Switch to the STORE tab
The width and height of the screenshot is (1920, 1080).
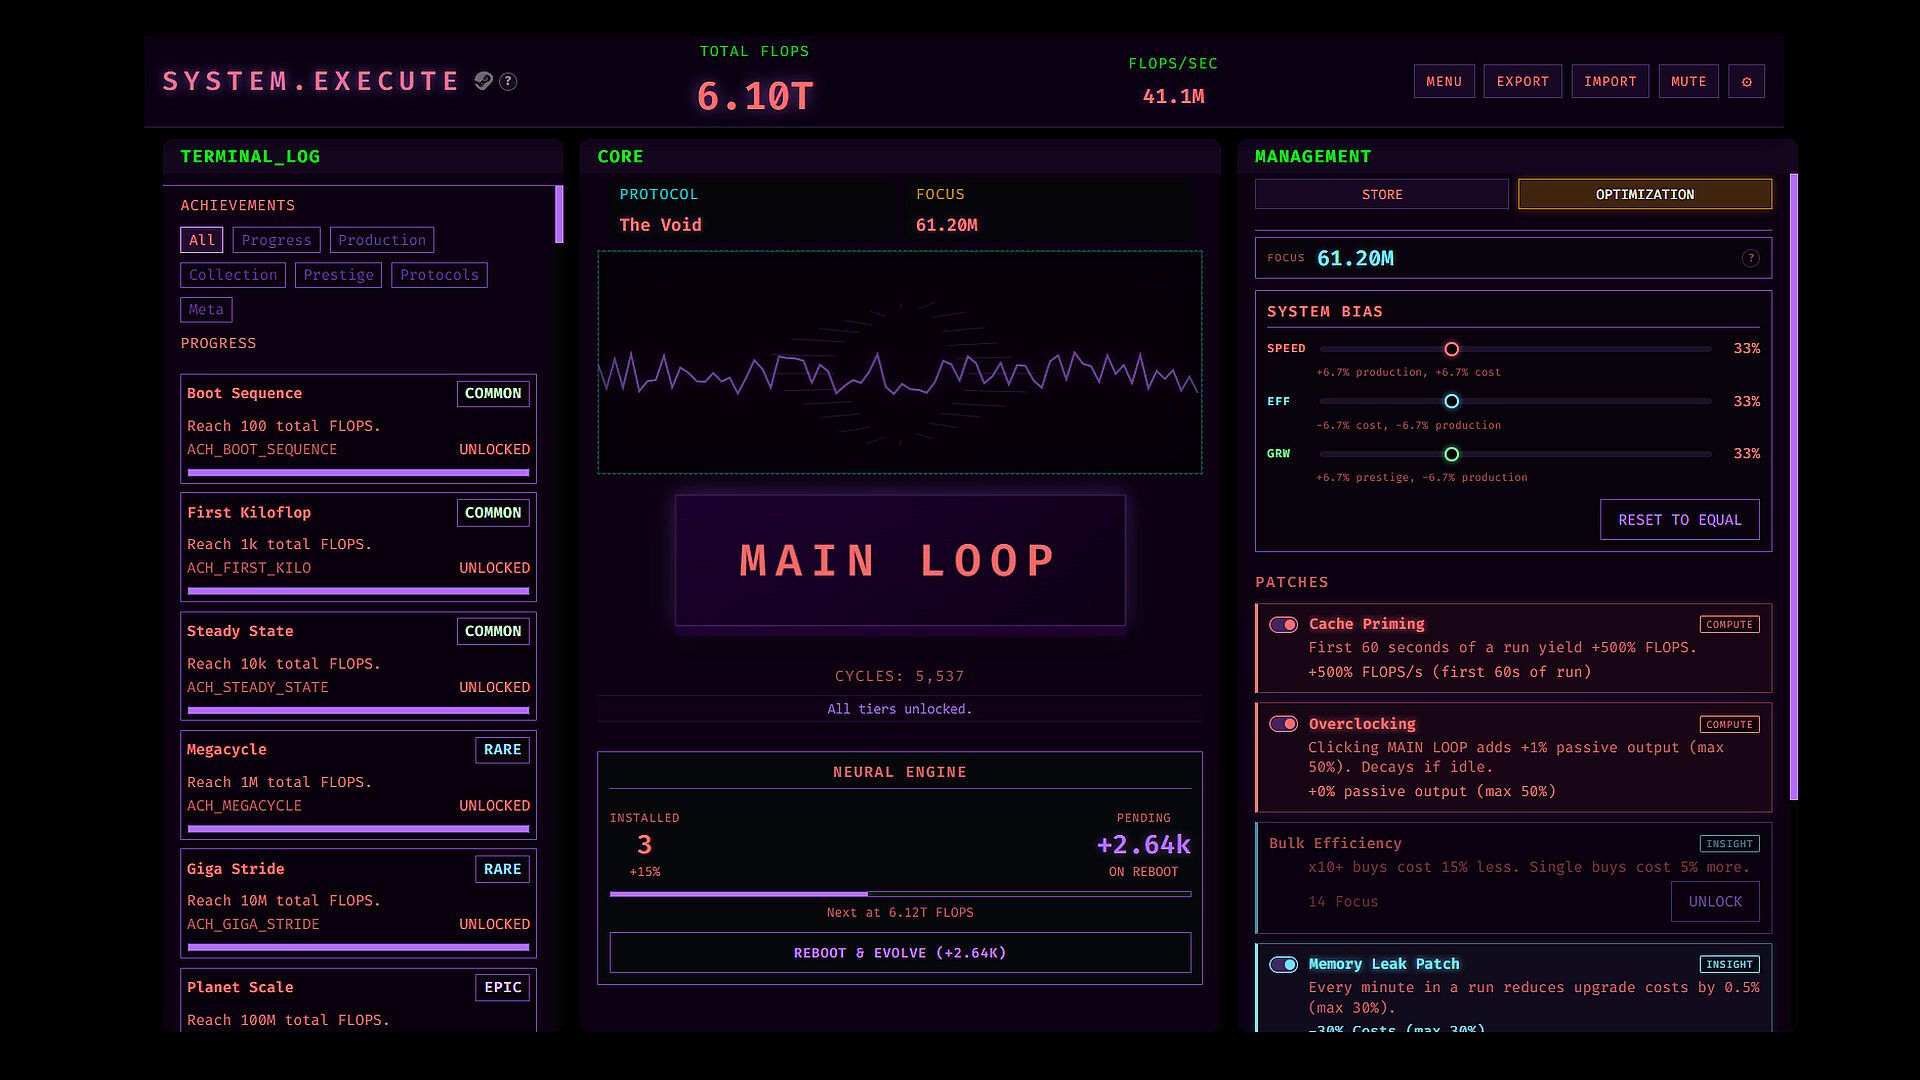(1381, 194)
